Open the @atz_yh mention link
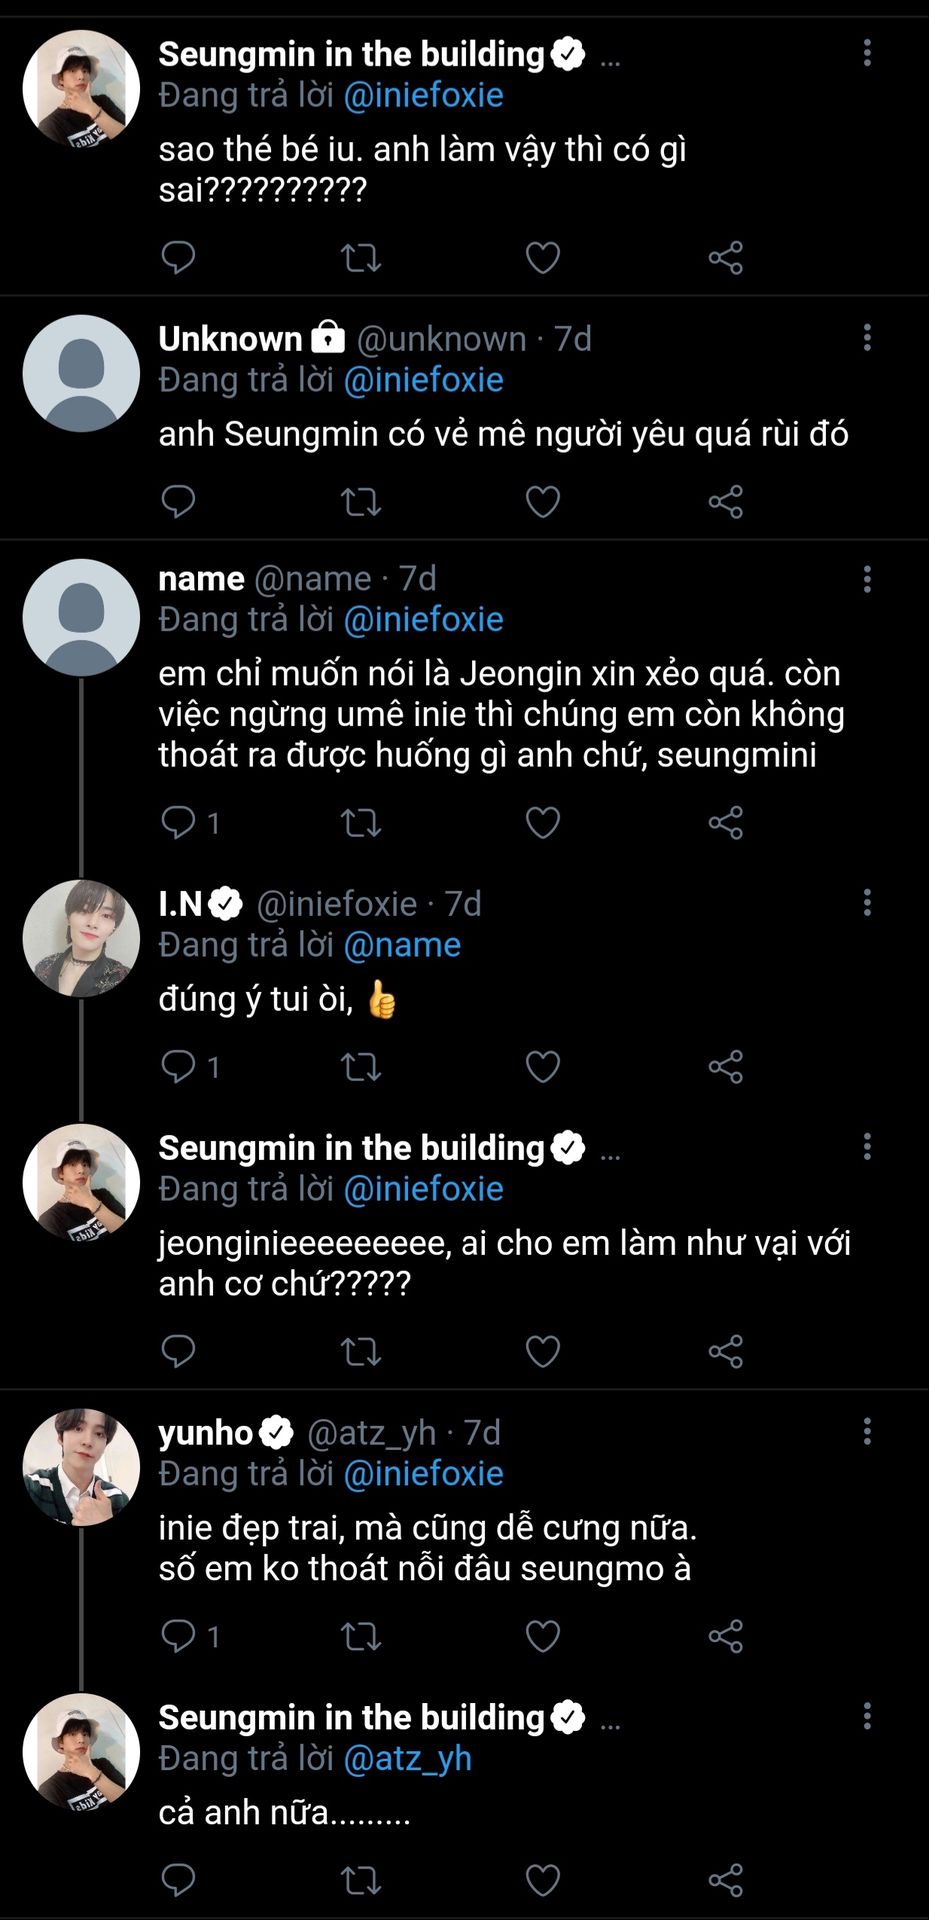Viewport: 929px width, 1920px height. [x=407, y=1759]
